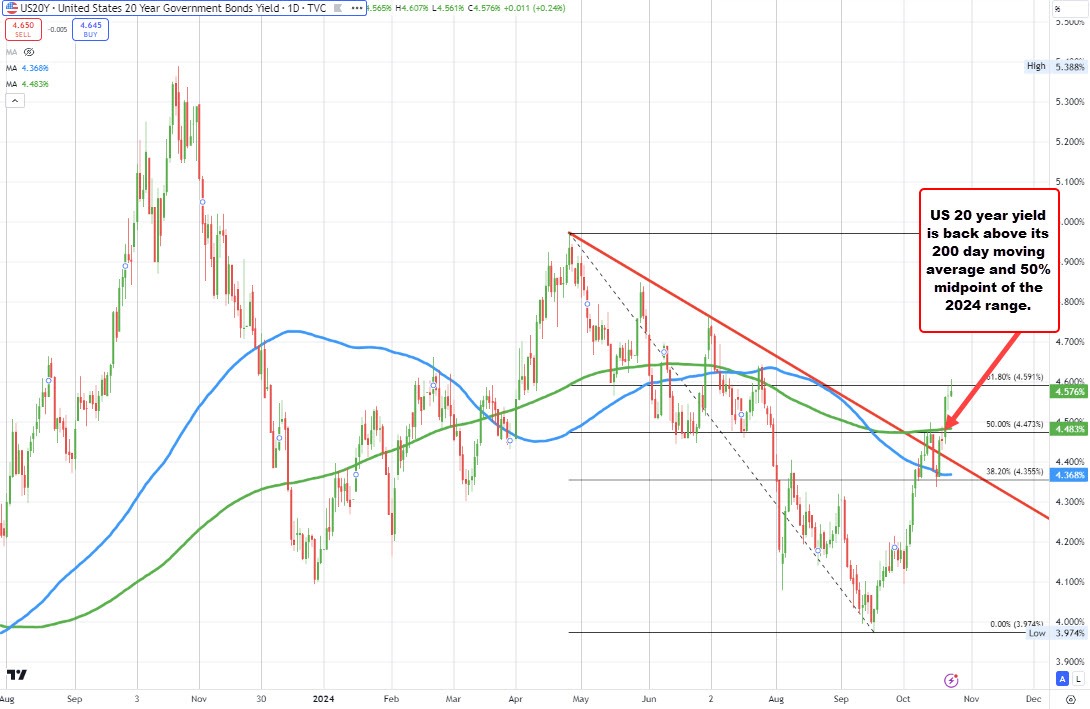Viewport: 1090px width, 709px height.
Task: Click the TradingView logo
Action: coord(17,675)
